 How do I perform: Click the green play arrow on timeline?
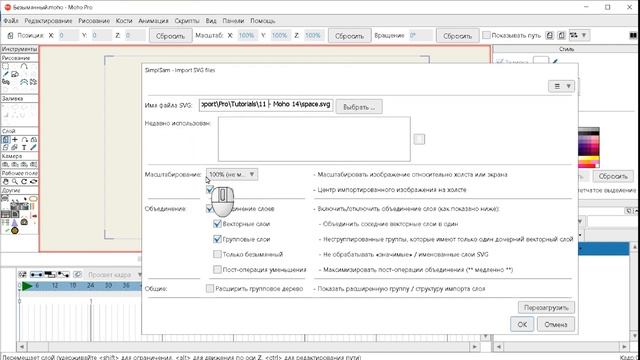27,286
